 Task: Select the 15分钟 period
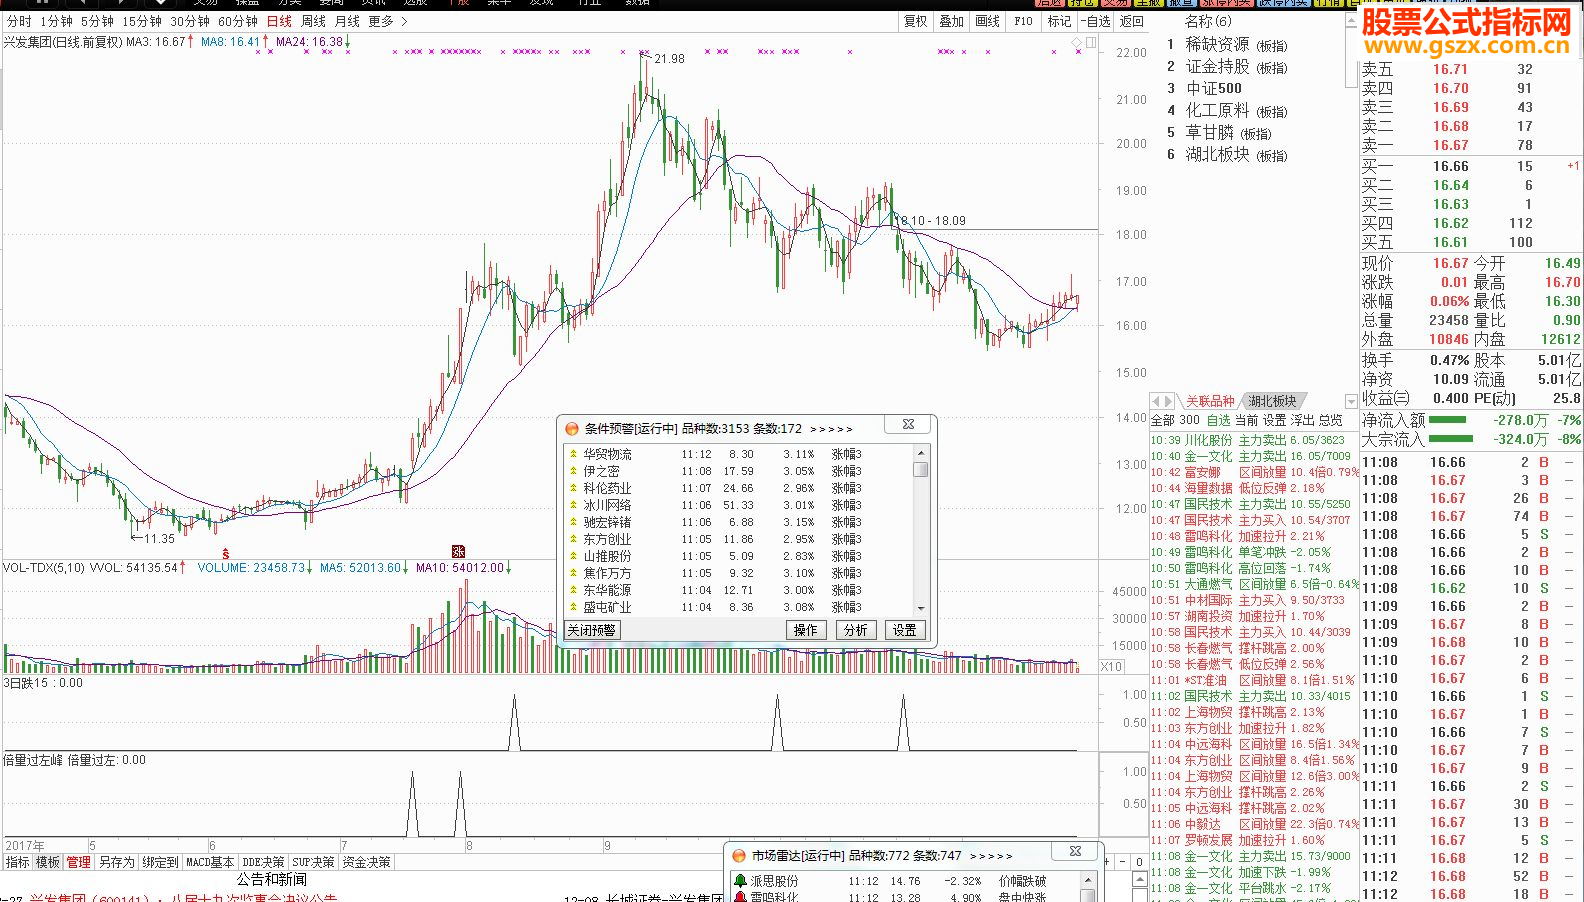142,21
